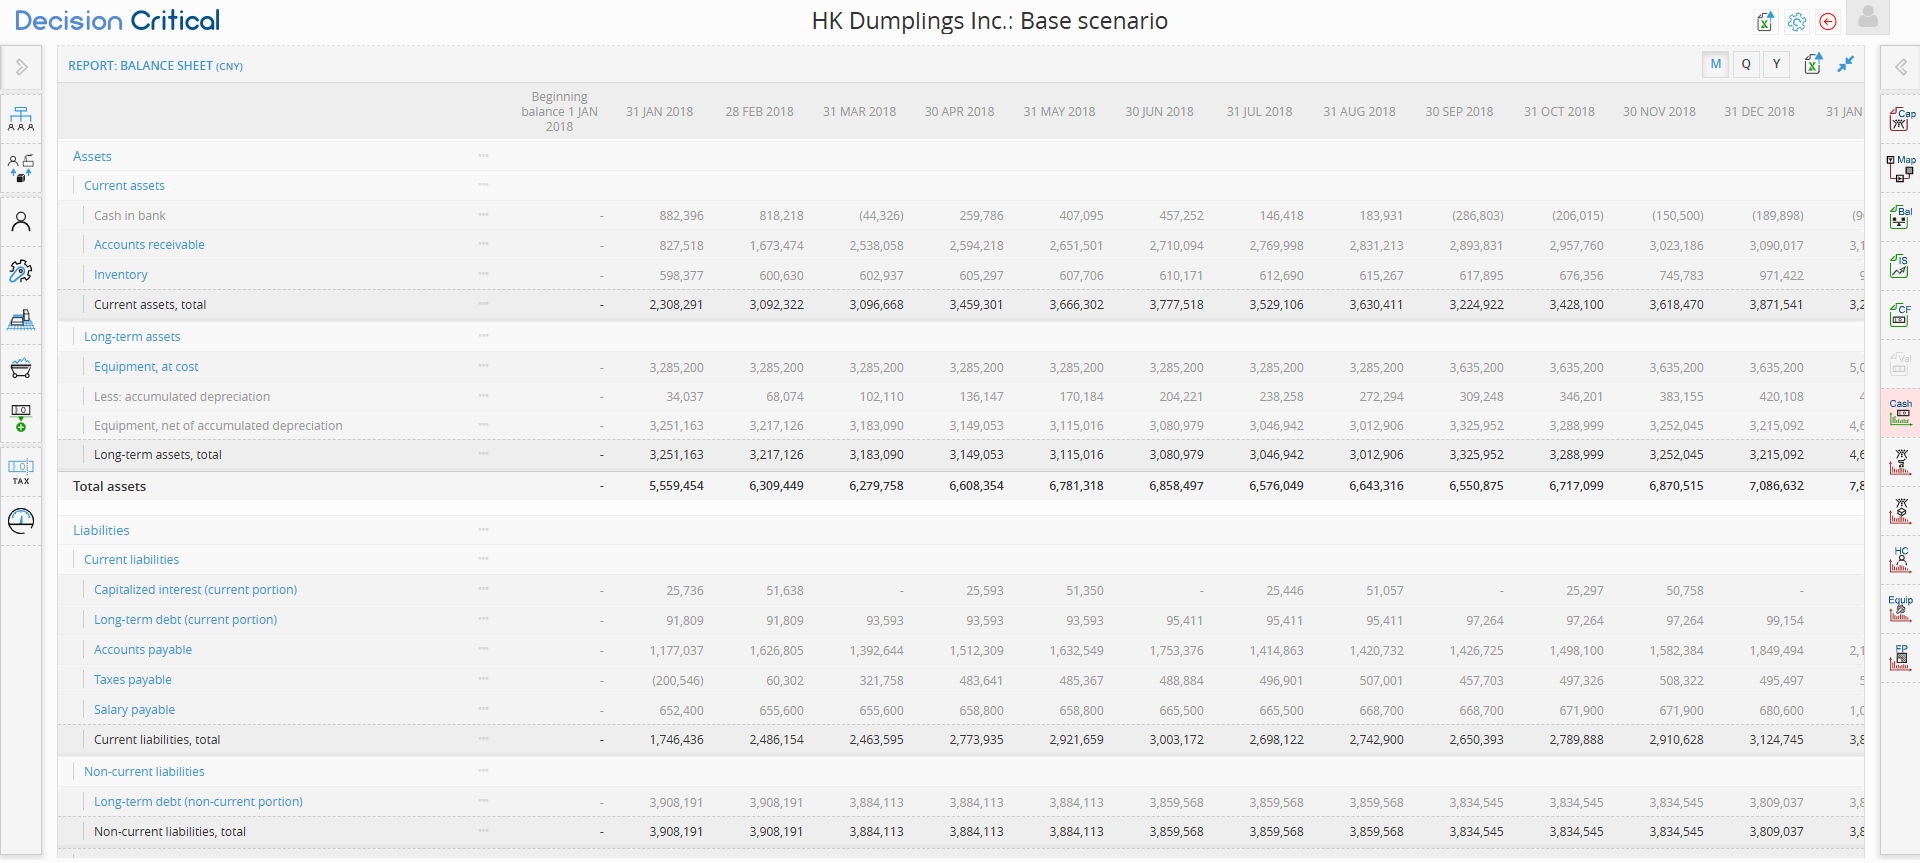Export to Excel from the top header

tap(1765, 21)
